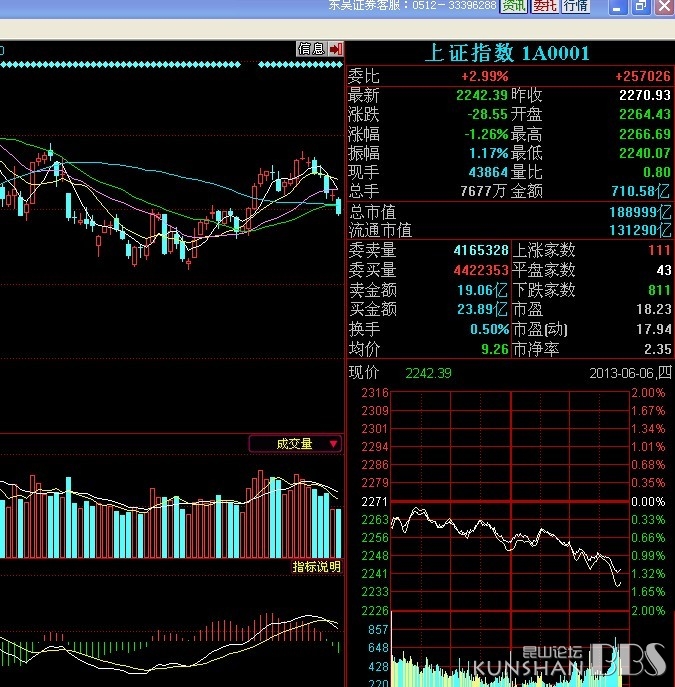Click the latest candlestick on K-line chart

(338, 205)
